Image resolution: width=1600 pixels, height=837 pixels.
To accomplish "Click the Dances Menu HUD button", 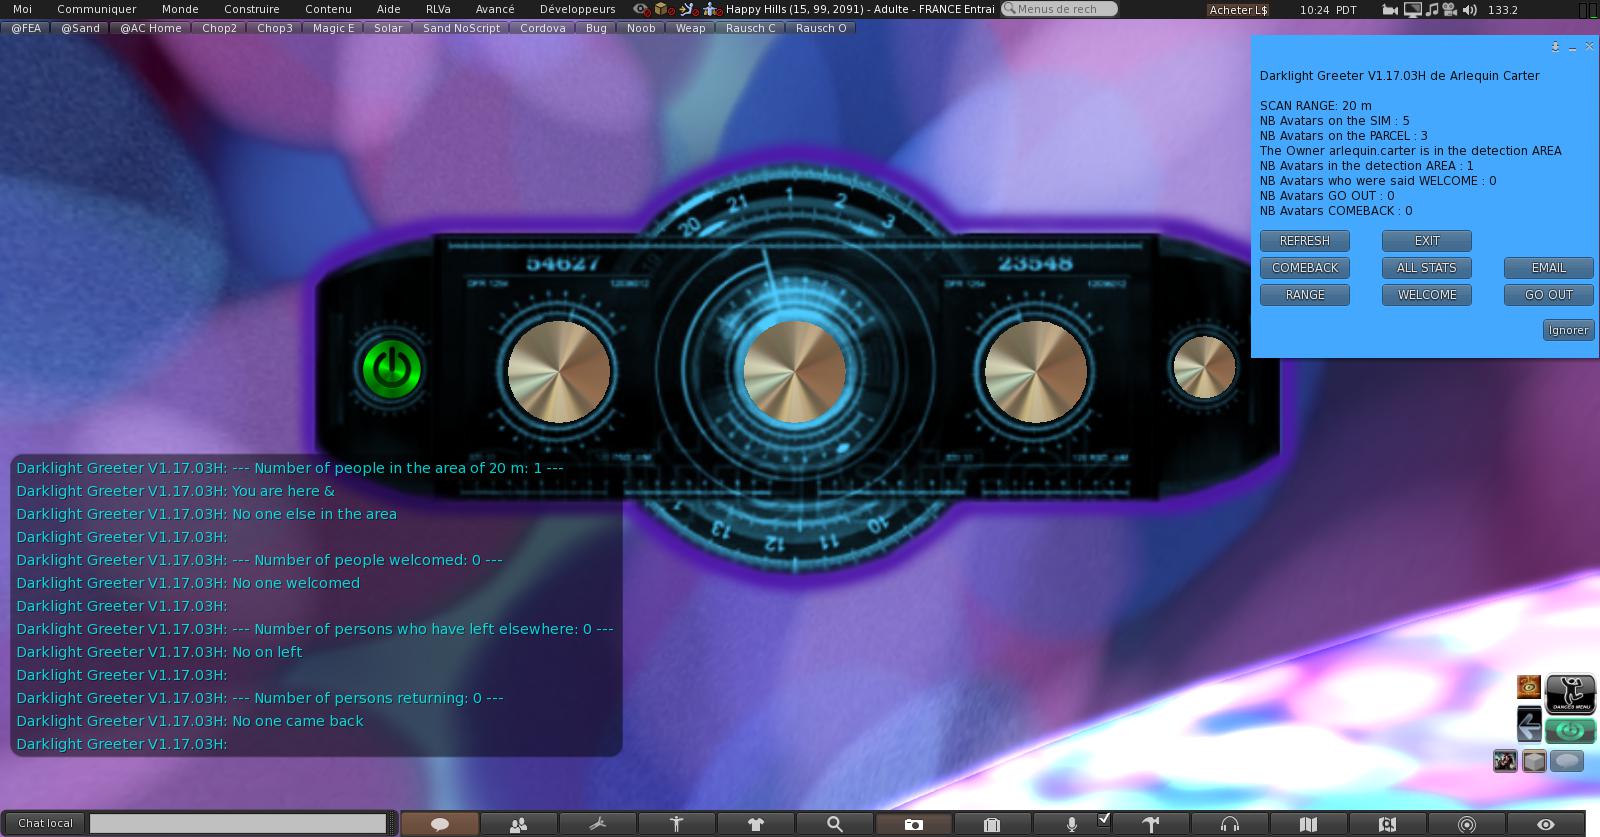I will [x=1570, y=693].
